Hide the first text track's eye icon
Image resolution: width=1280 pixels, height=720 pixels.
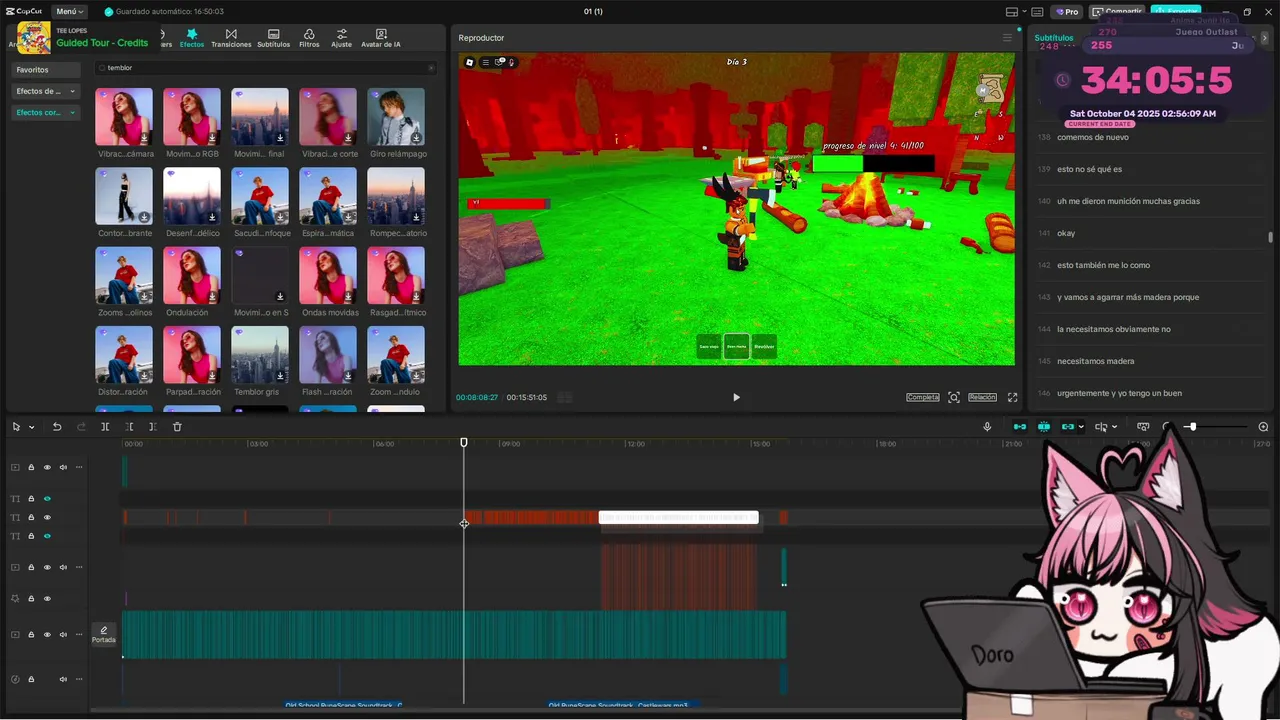pos(47,498)
